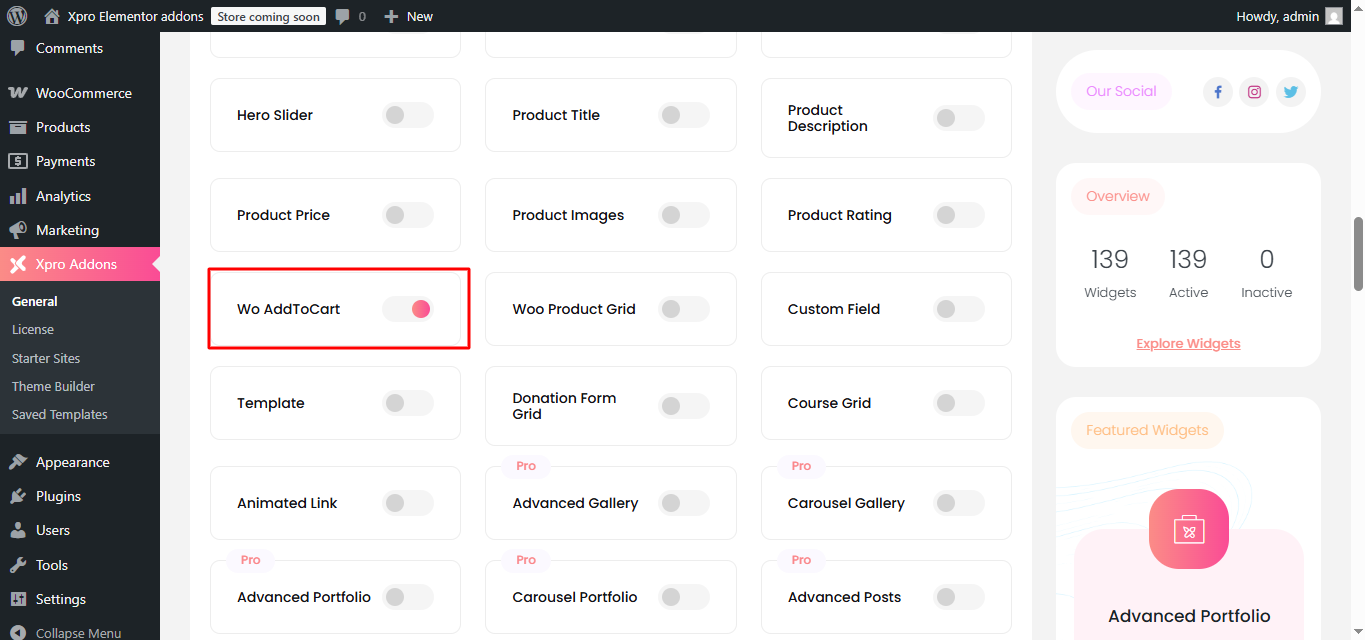Image resolution: width=1365 pixels, height=640 pixels.
Task: Disable the Wo AddToCart toggle
Action: tap(408, 309)
